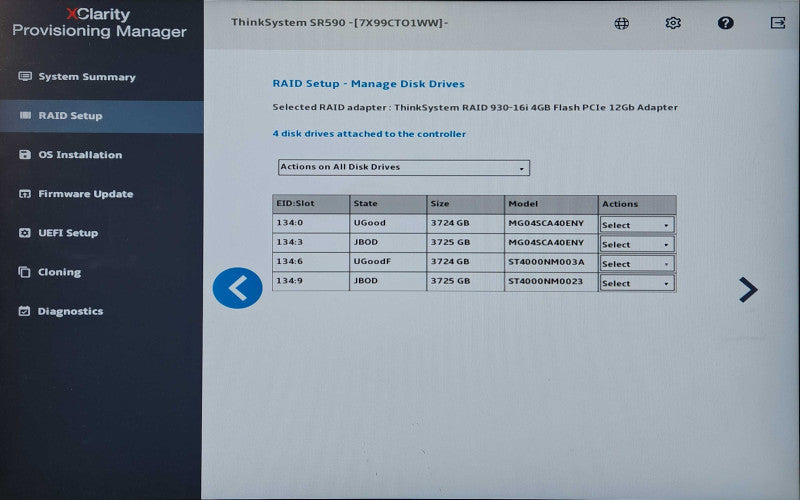Click model ST4000NM0023 cell
800x500 pixels.
pos(551,281)
